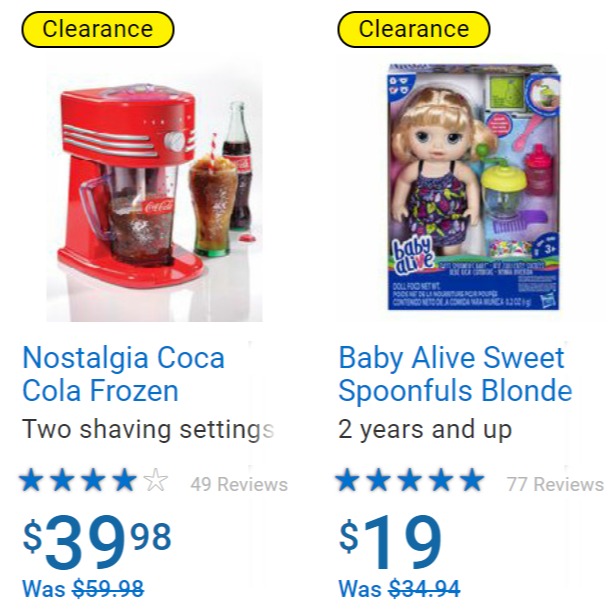
Task: Click the Was $59.98 strikethrough price
Action: [x=83, y=589]
